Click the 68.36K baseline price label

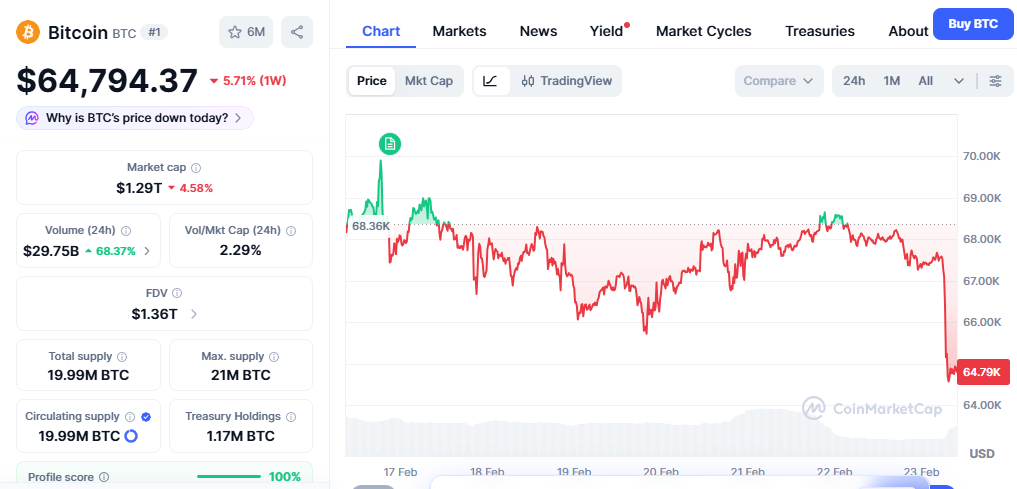370,226
